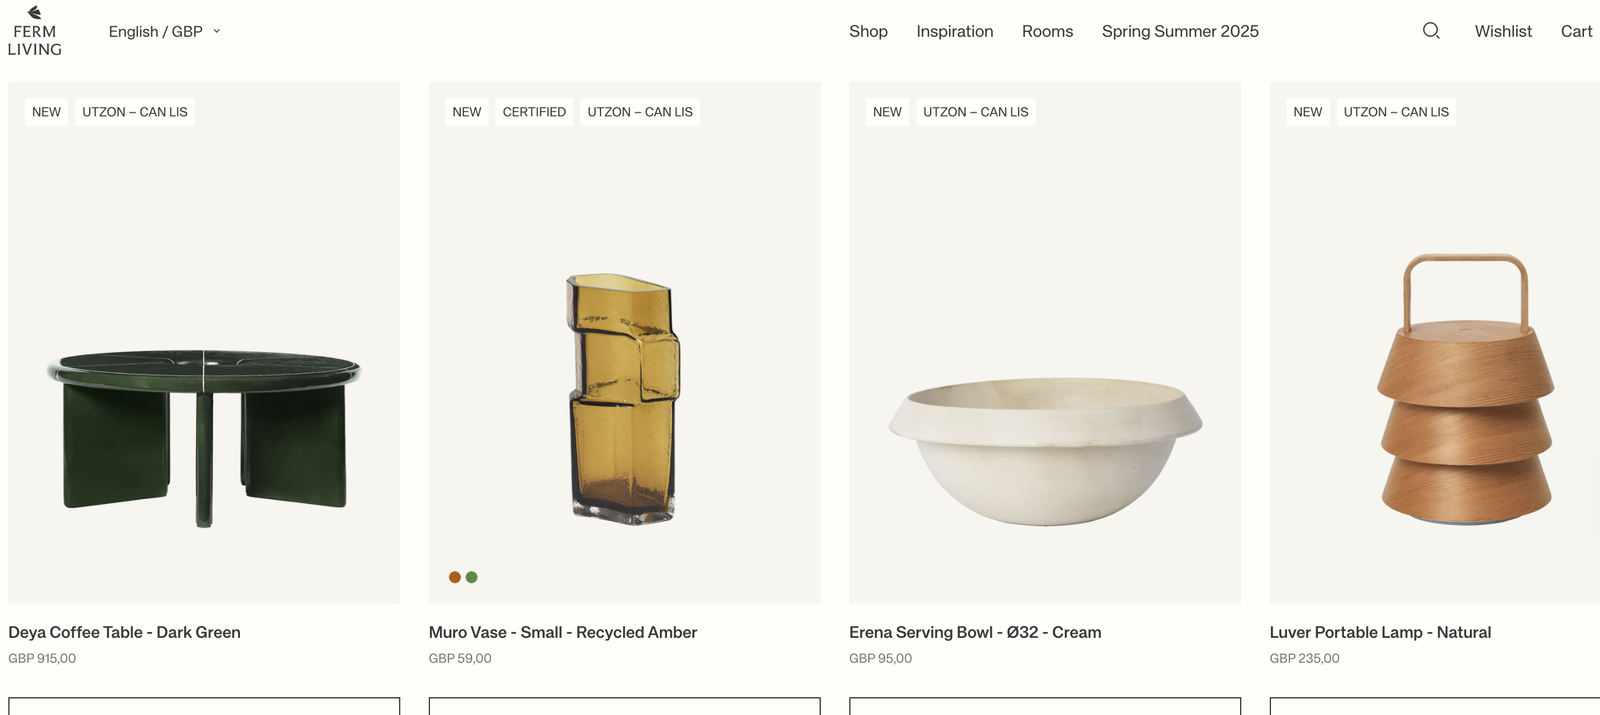
Task: Open the Cart
Action: tap(1576, 32)
